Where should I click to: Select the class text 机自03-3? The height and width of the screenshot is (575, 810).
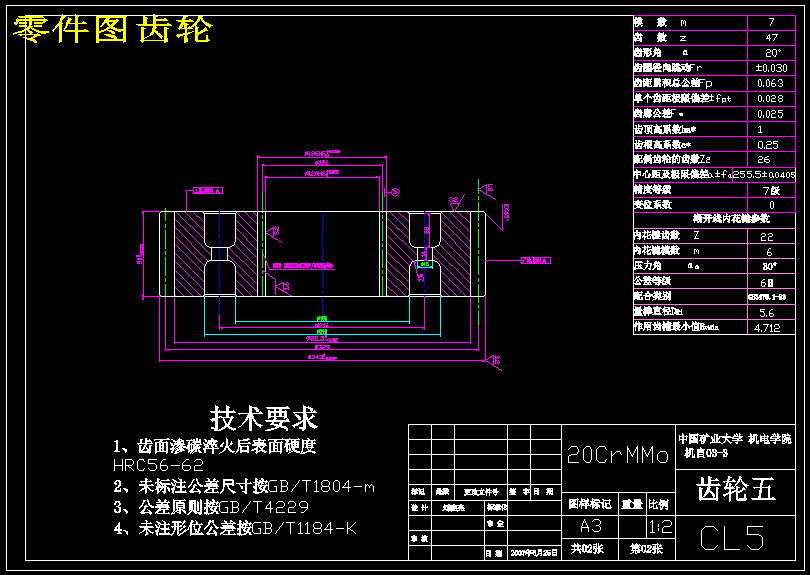tap(706, 454)
